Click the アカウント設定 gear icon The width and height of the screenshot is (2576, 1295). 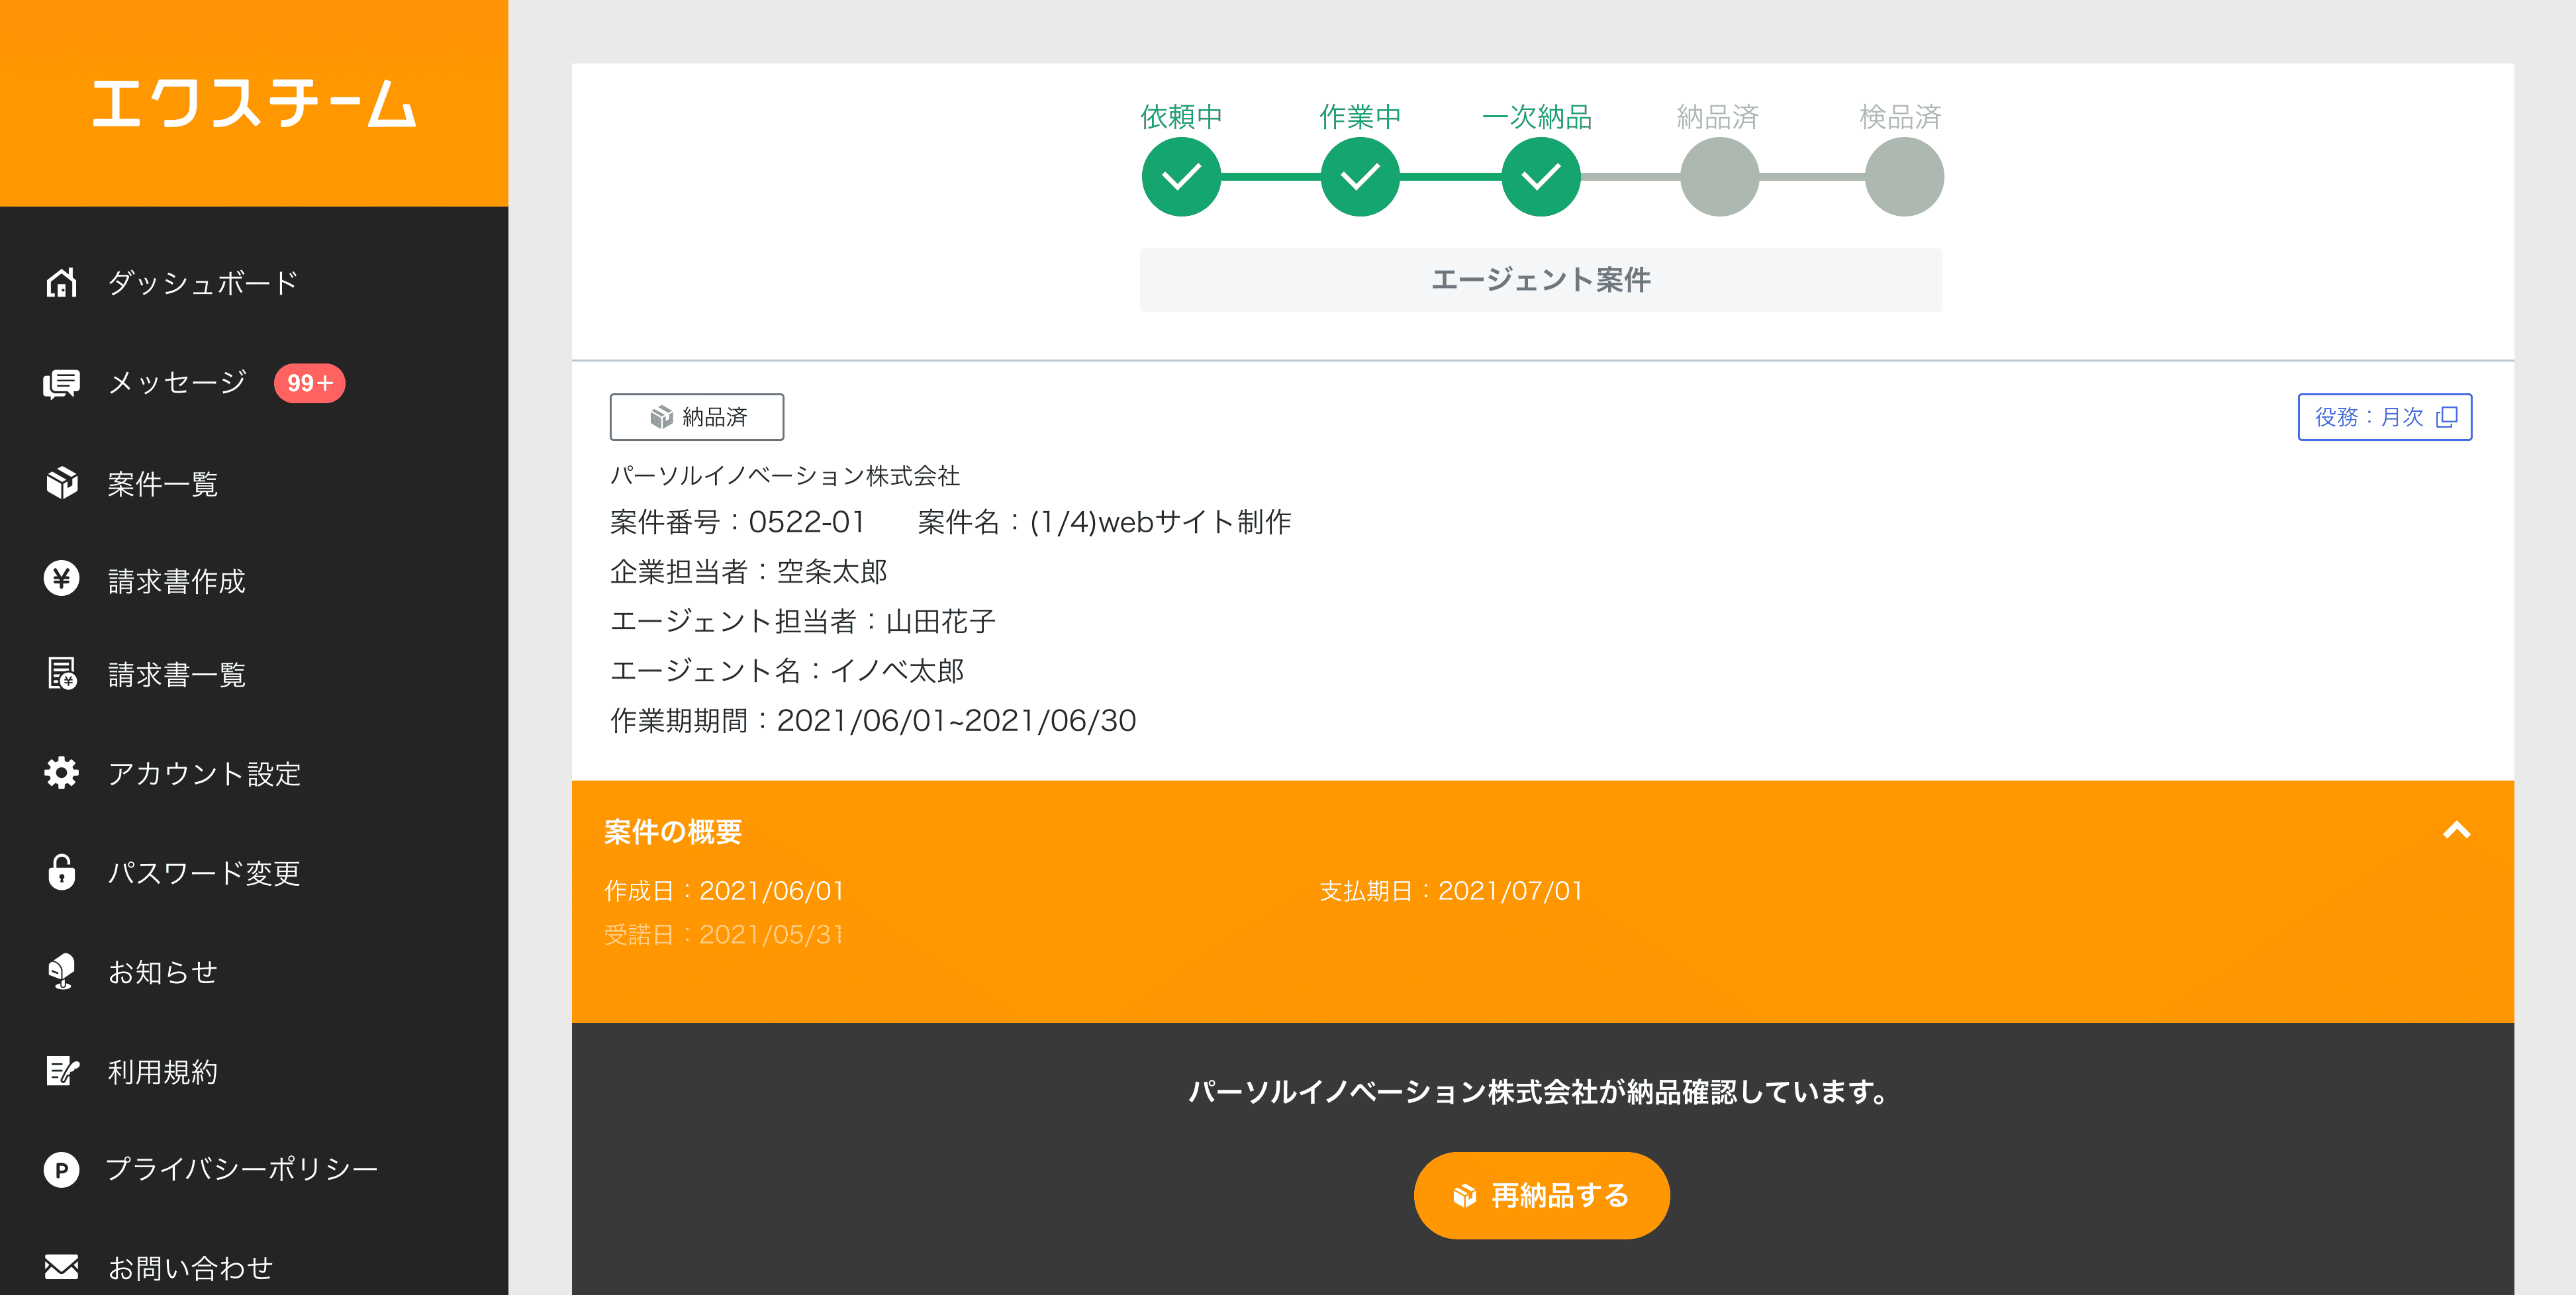pos(61,773)
